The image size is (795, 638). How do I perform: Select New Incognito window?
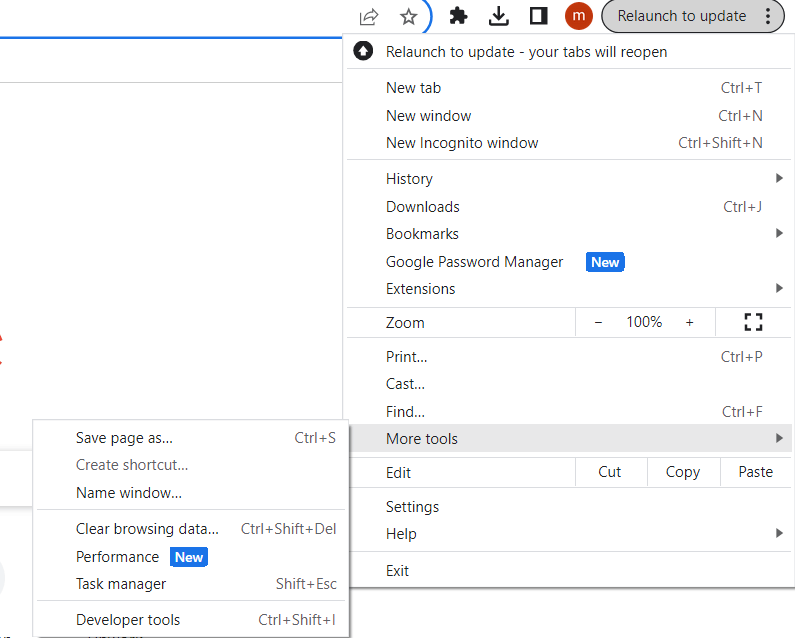point(462,143)
